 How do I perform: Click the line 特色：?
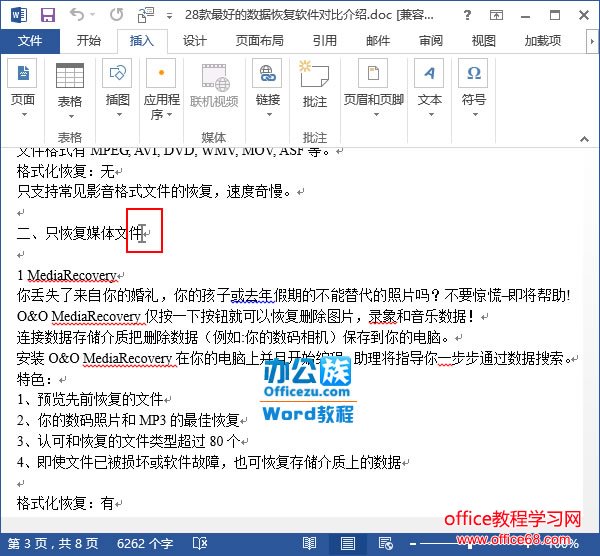pyautogui.click(x=34, y=379)
